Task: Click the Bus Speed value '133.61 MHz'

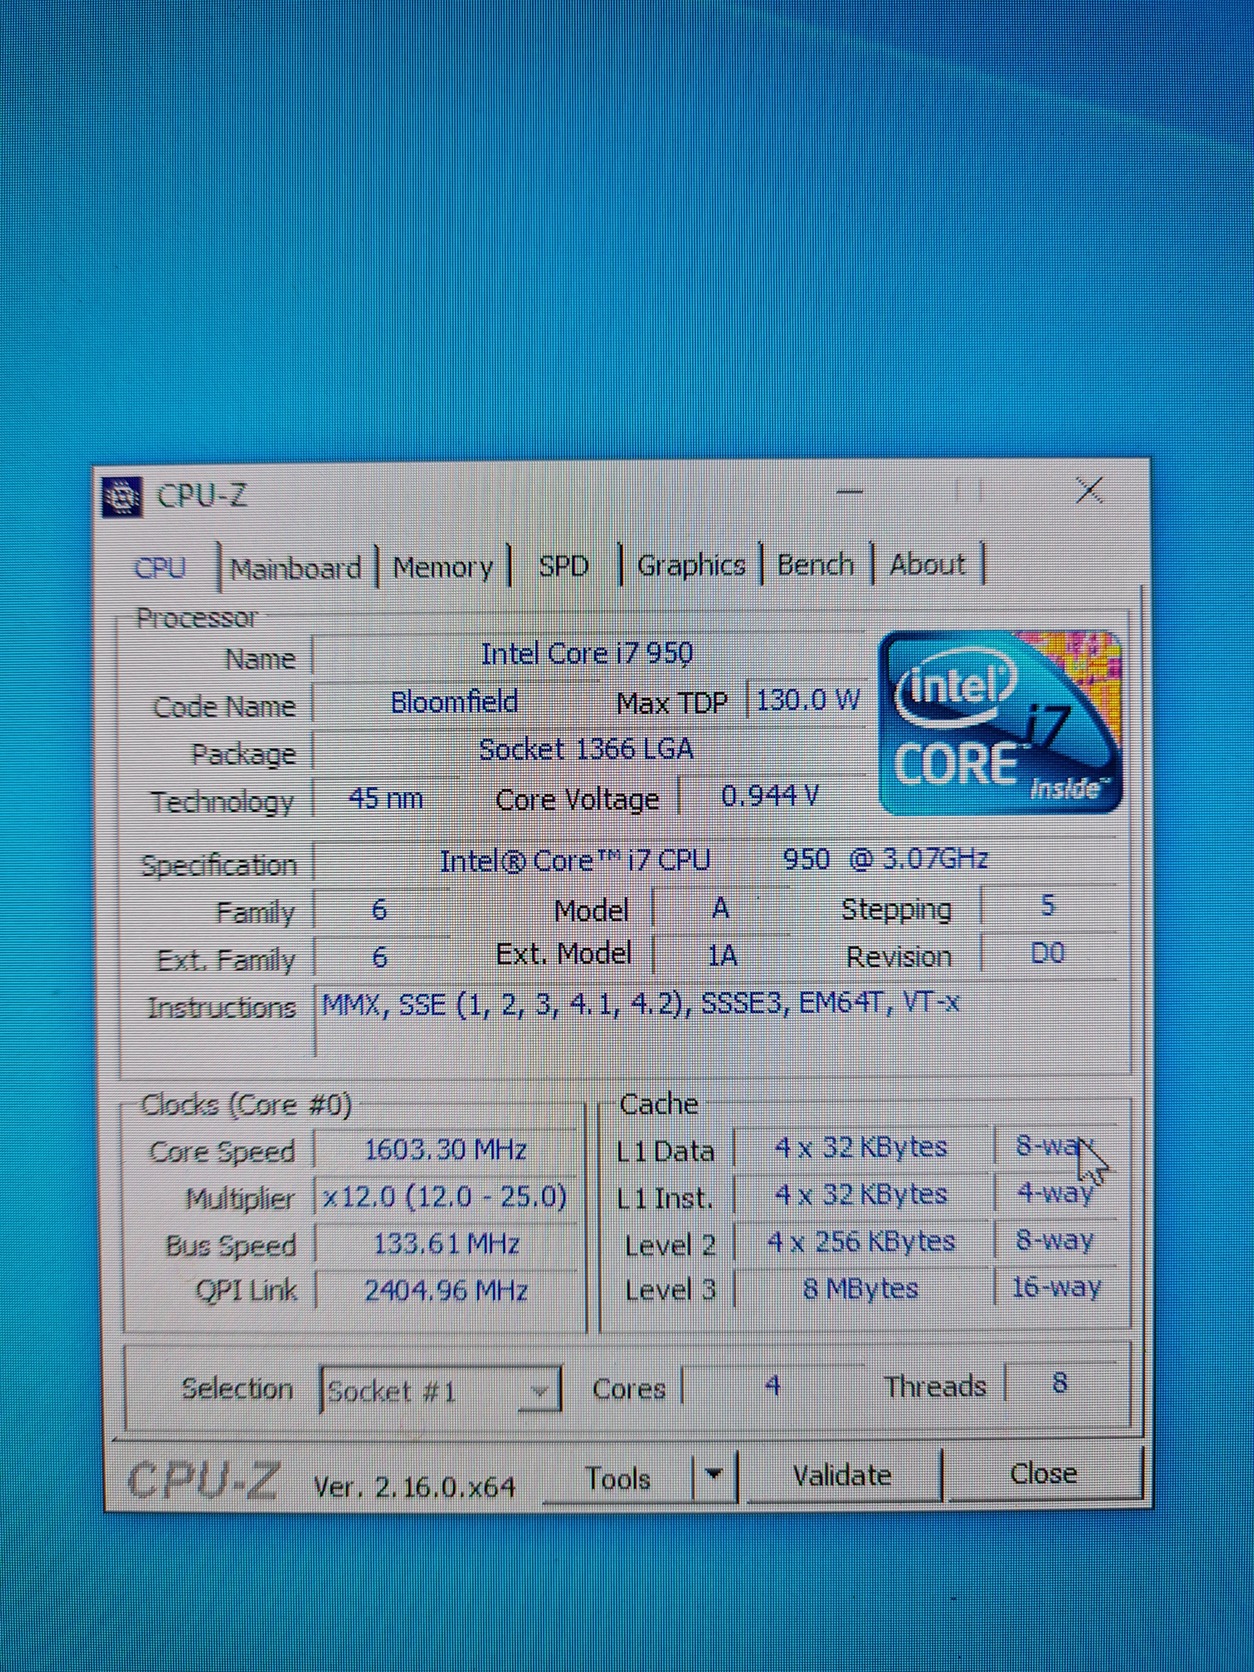Action: pyautogui.click(x=446, y=1244)
